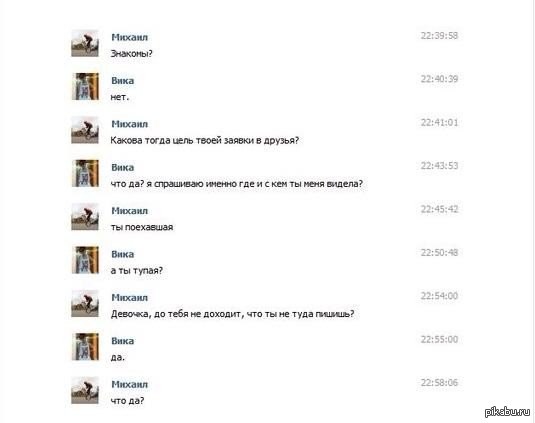The width and height of the screenshot is (535, 423).
Task: Click the pikabu.ru watermark
Action: tap(507, 411)
